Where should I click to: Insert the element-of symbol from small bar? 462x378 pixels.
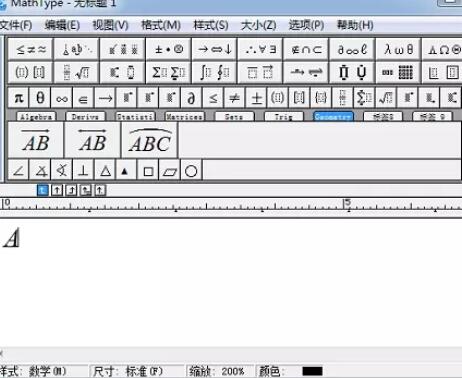(x=83, y=98)
